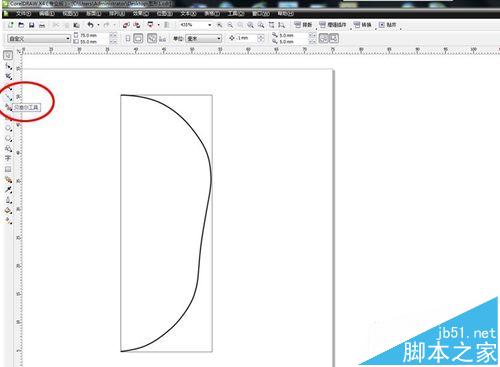This screenshot has width=500, height=367.
Task: Select the Table tool in the toolbox
Action: [8, 169]
